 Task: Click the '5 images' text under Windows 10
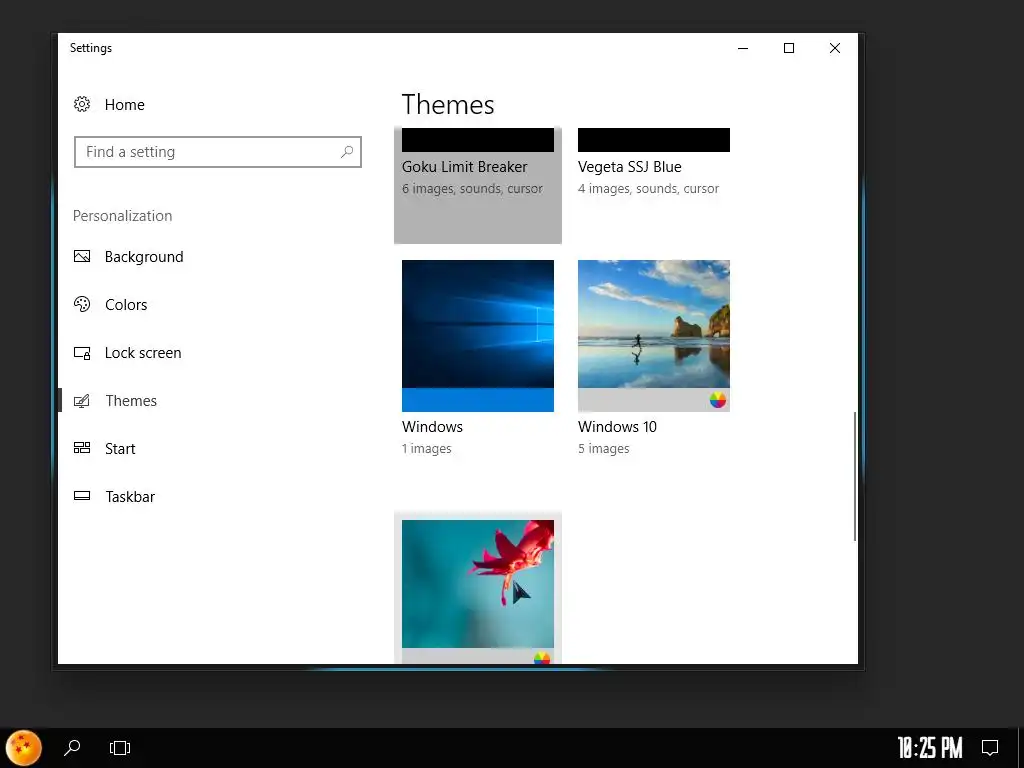(x=603, y=449)
